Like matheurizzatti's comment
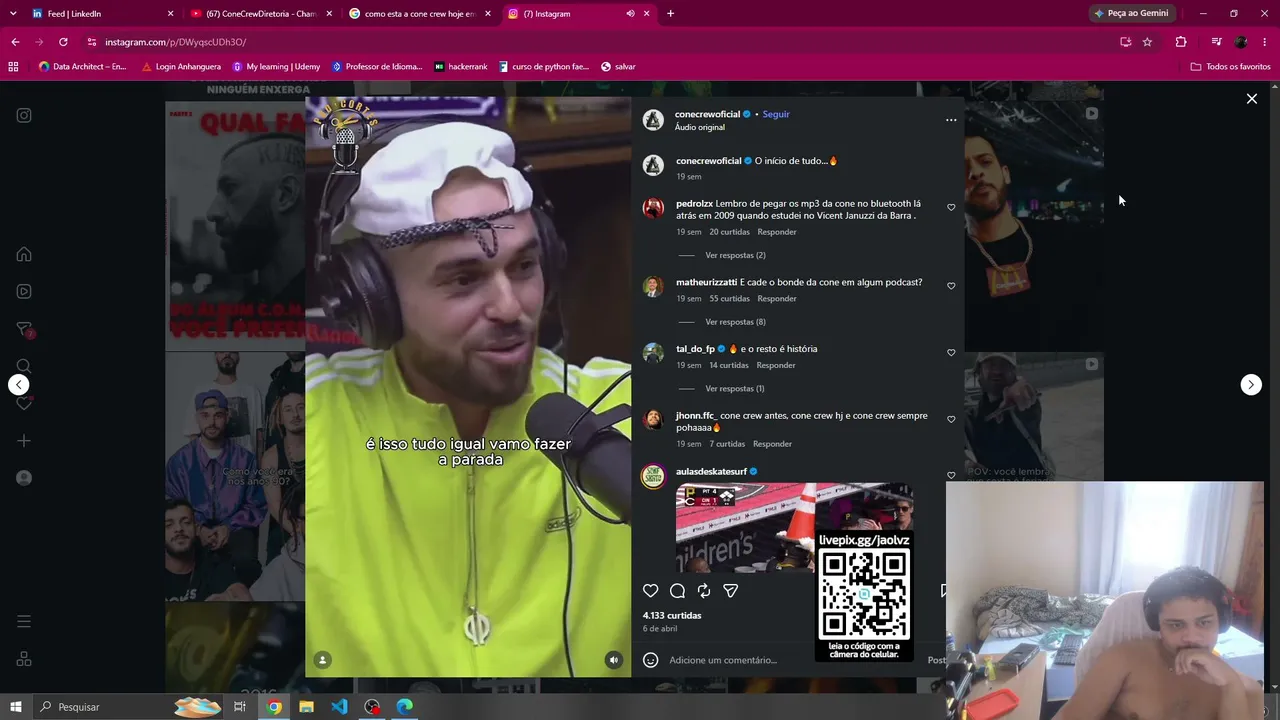 951,286
